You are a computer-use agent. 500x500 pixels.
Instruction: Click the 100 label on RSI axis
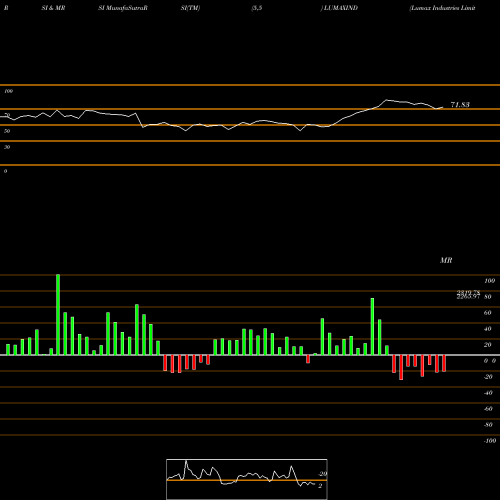pos(9,91)
